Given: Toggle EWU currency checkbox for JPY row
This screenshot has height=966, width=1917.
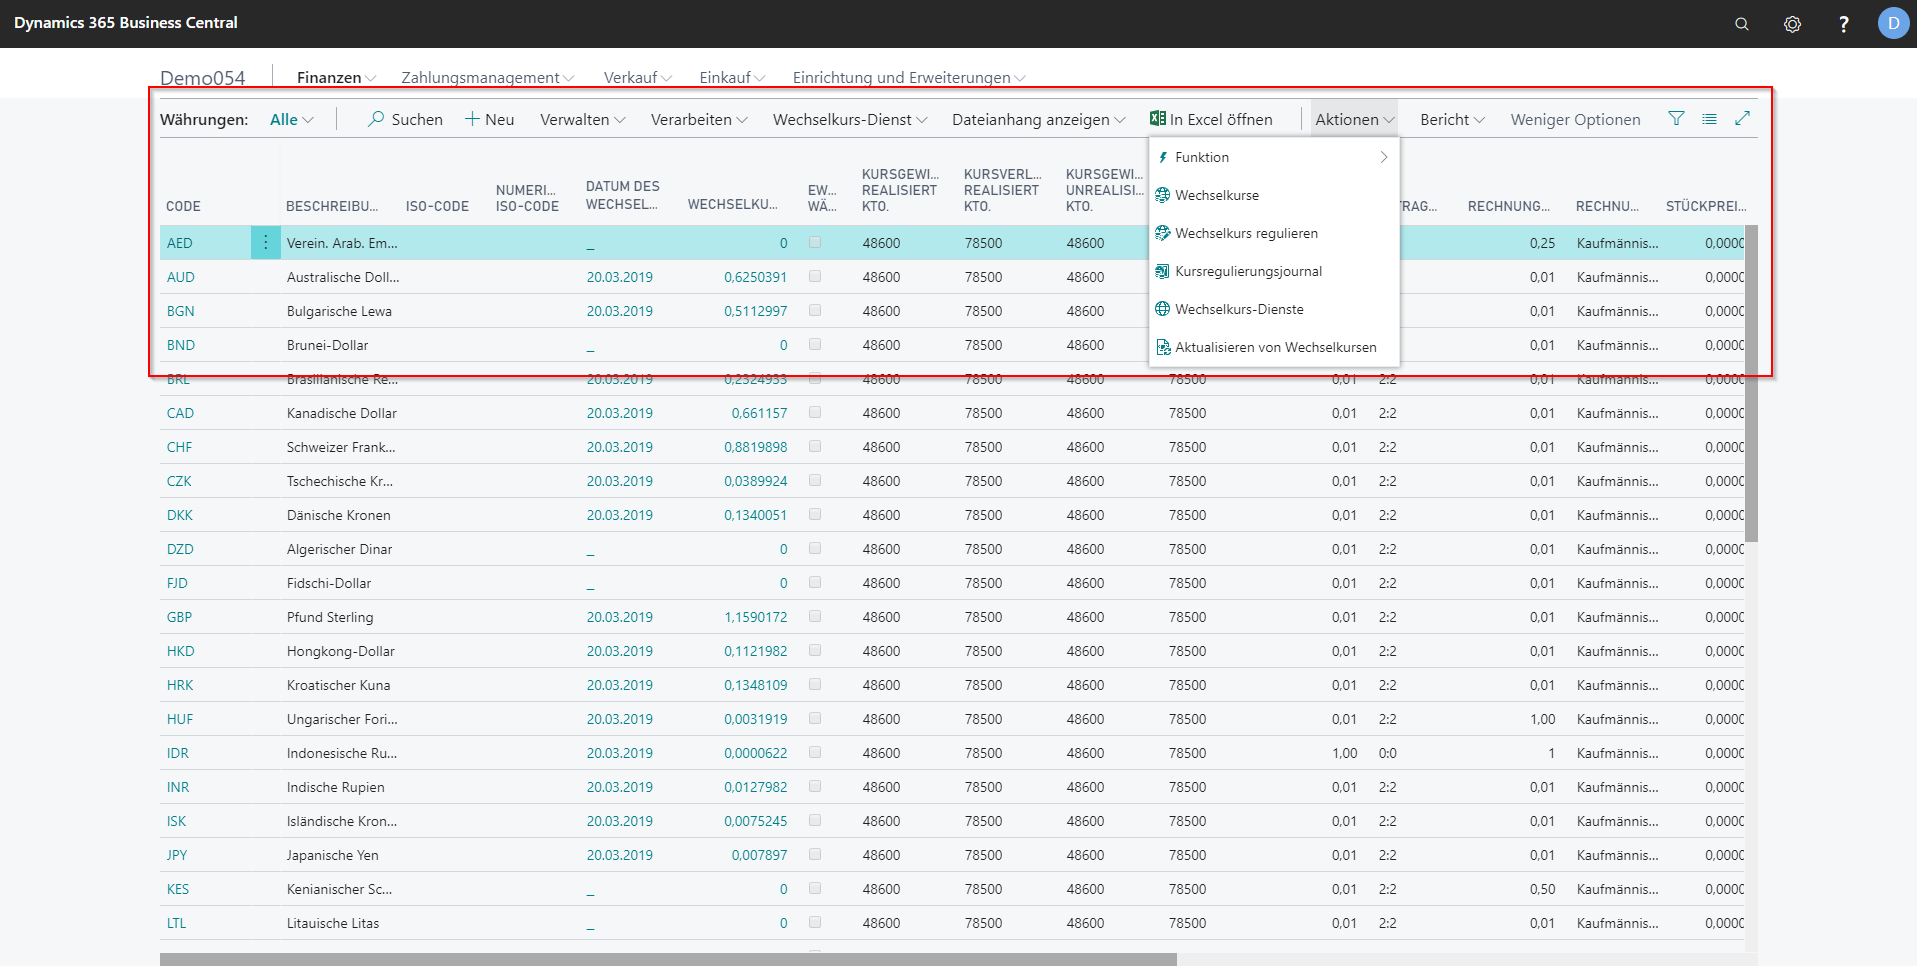Looking at the screenshot, I should click(815, 854).
